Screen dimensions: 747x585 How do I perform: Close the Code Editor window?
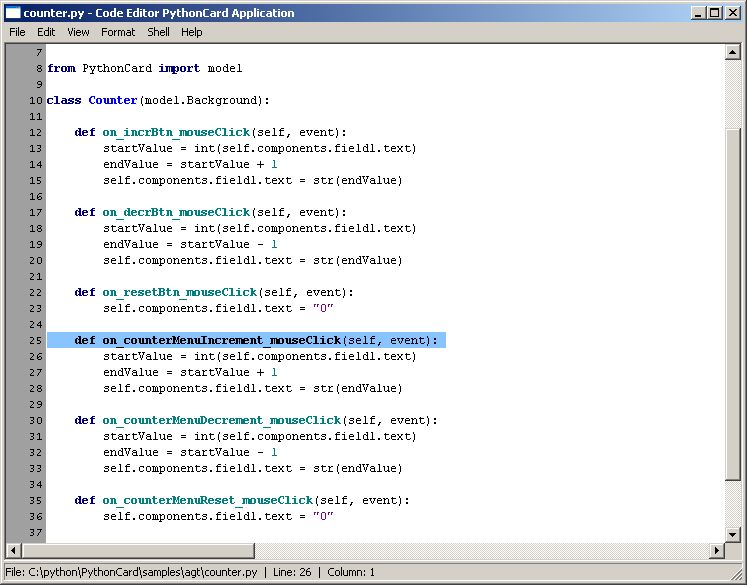(733, 13)
